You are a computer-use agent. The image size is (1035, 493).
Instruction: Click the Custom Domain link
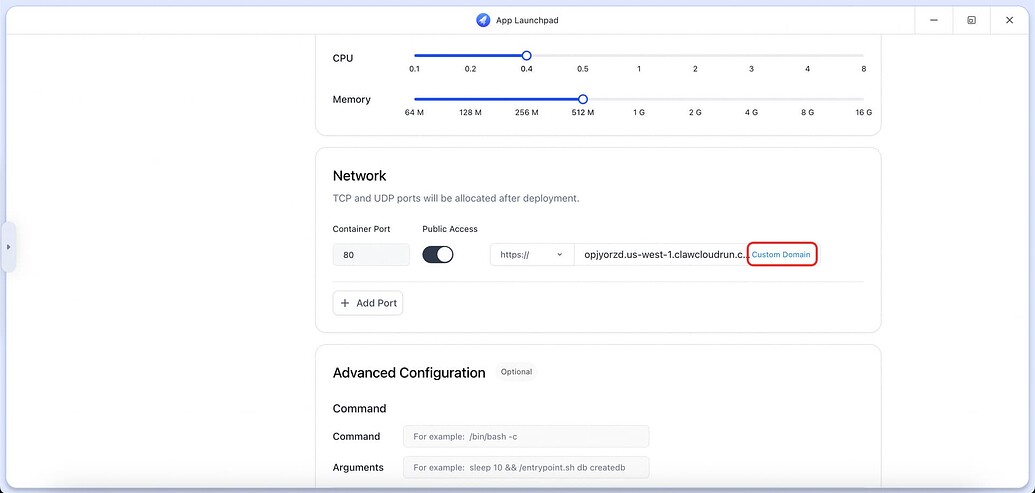point(782,255)
